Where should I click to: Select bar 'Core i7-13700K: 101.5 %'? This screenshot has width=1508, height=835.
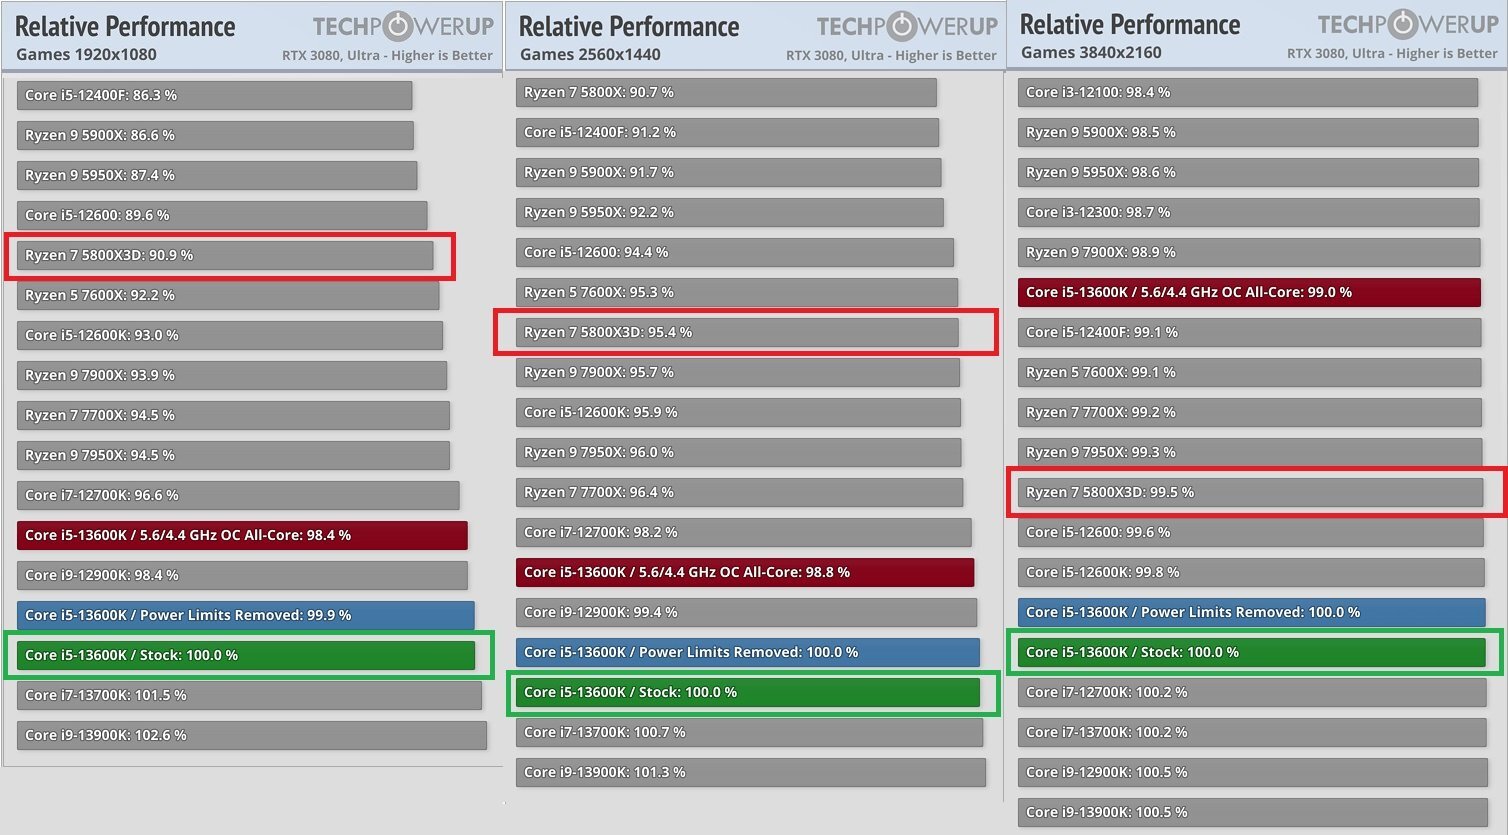click(249, 695)
